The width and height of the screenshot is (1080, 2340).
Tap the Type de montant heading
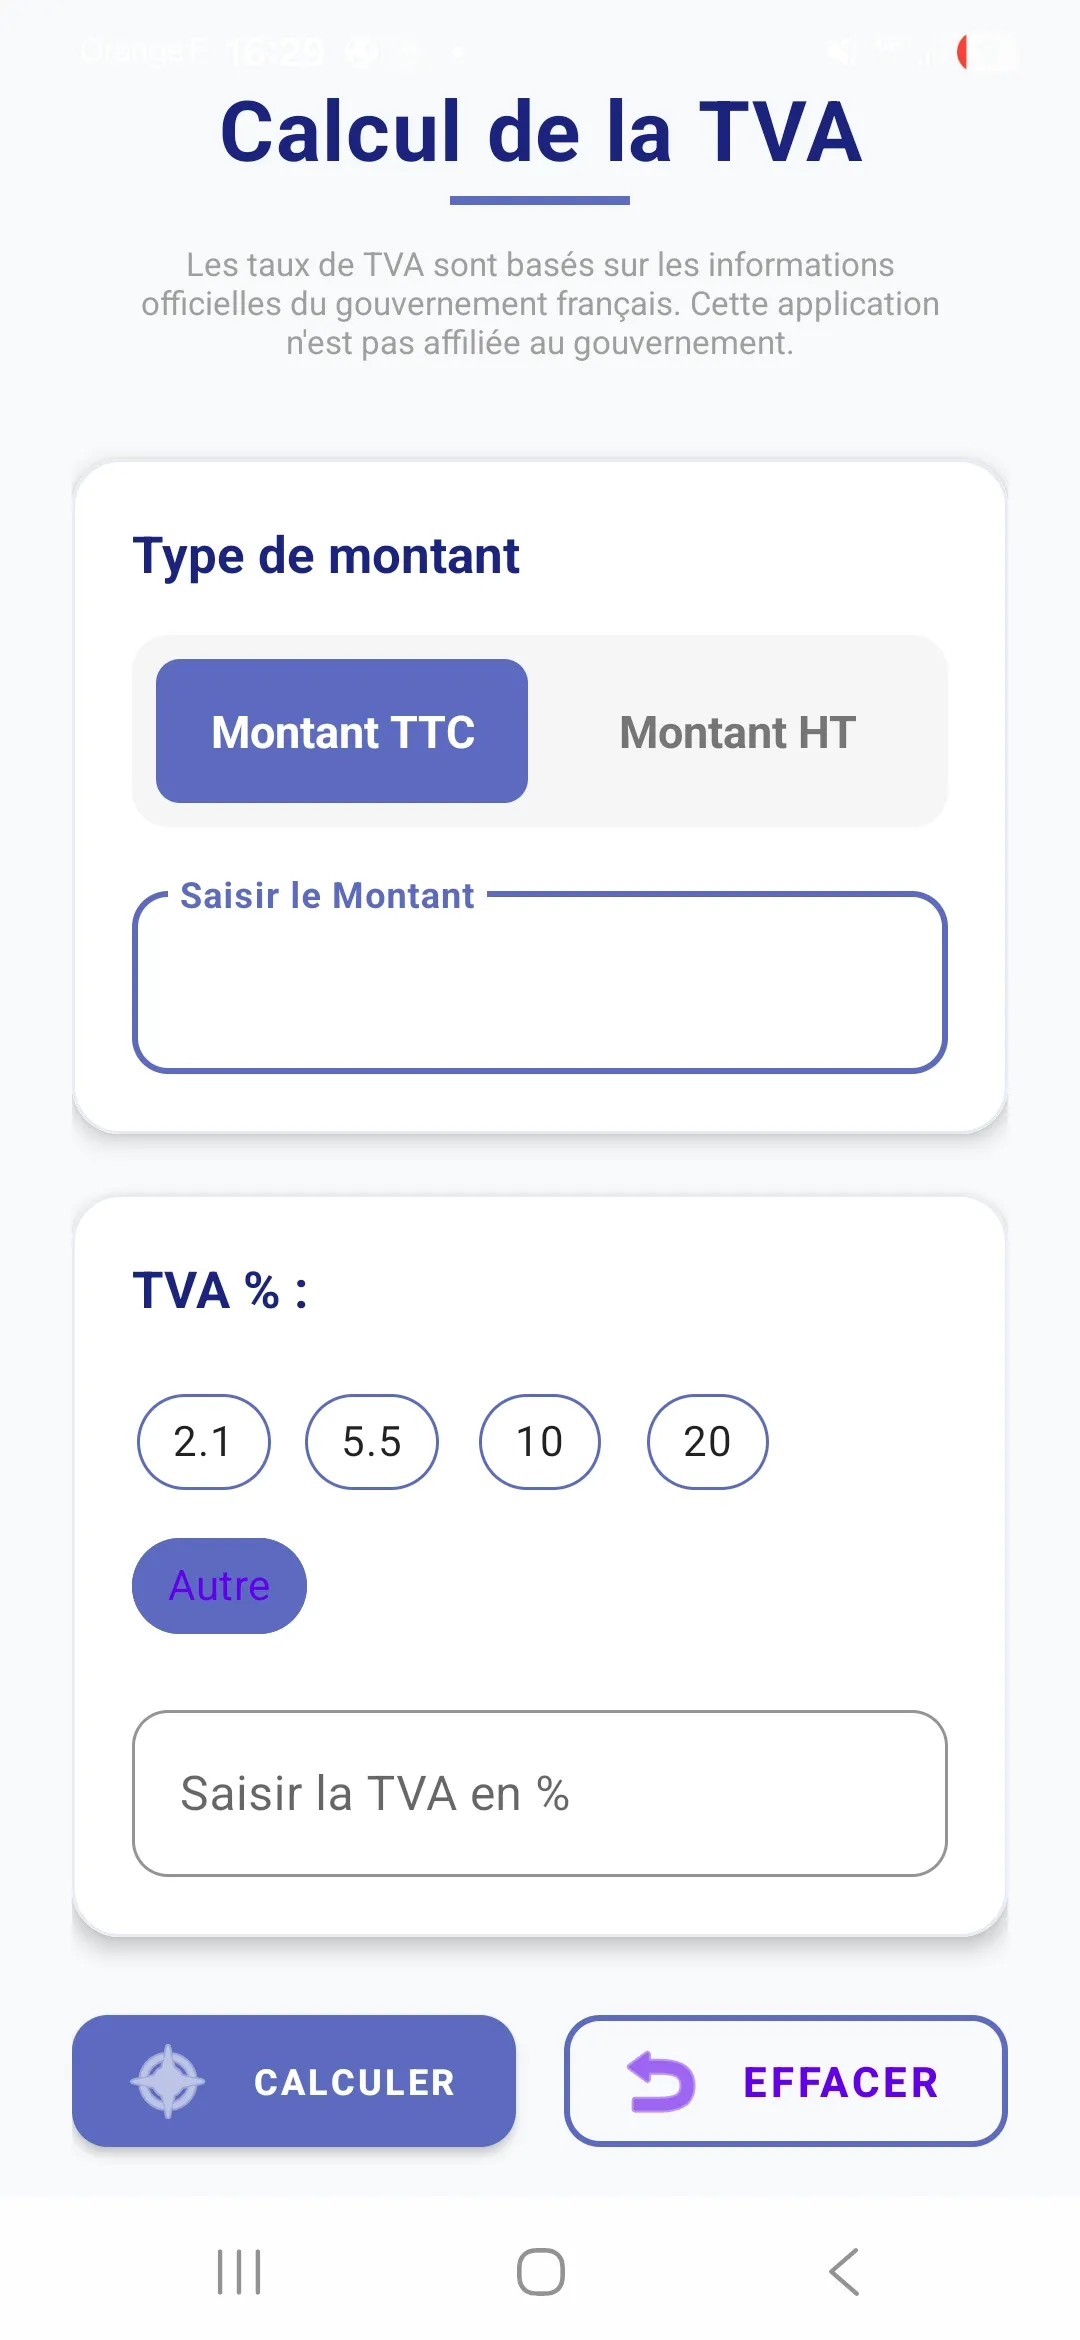pyautogui.click(x=326, y=556)
